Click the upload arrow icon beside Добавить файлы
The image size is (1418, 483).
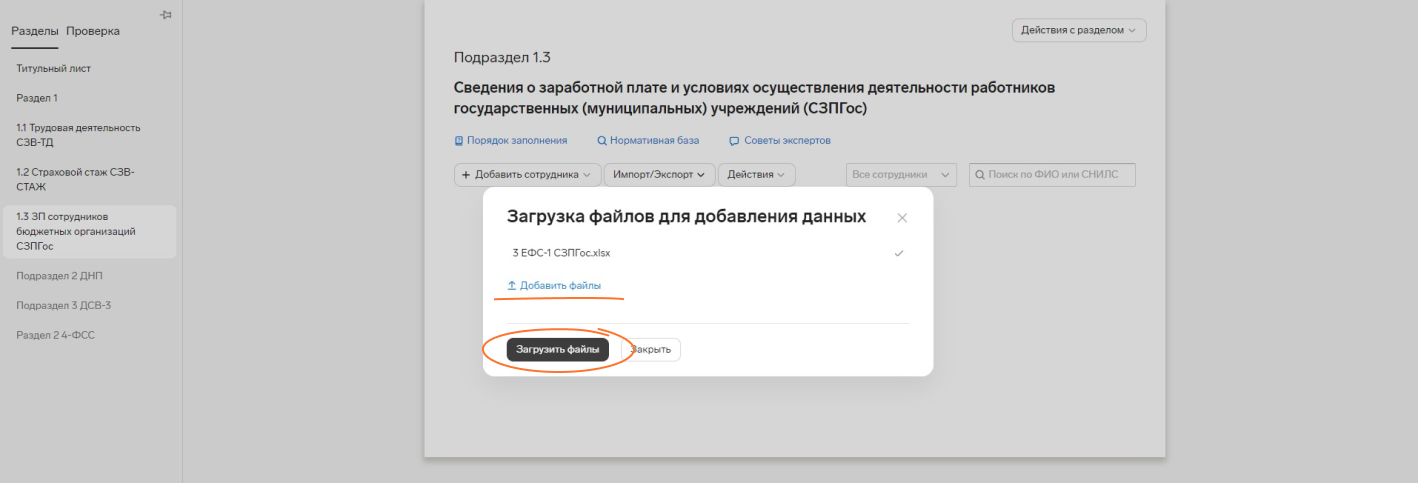pos(512,286)
